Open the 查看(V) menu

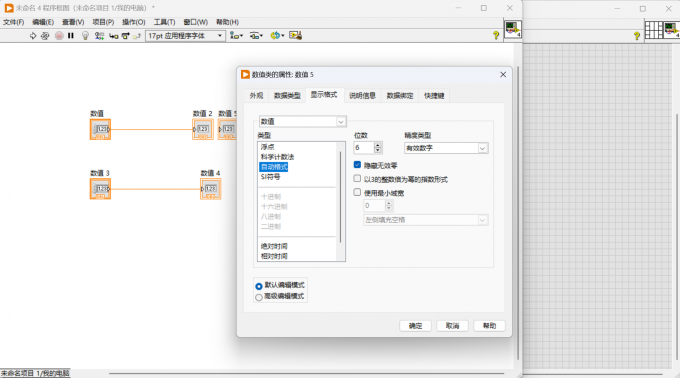[x=73, y=22]
